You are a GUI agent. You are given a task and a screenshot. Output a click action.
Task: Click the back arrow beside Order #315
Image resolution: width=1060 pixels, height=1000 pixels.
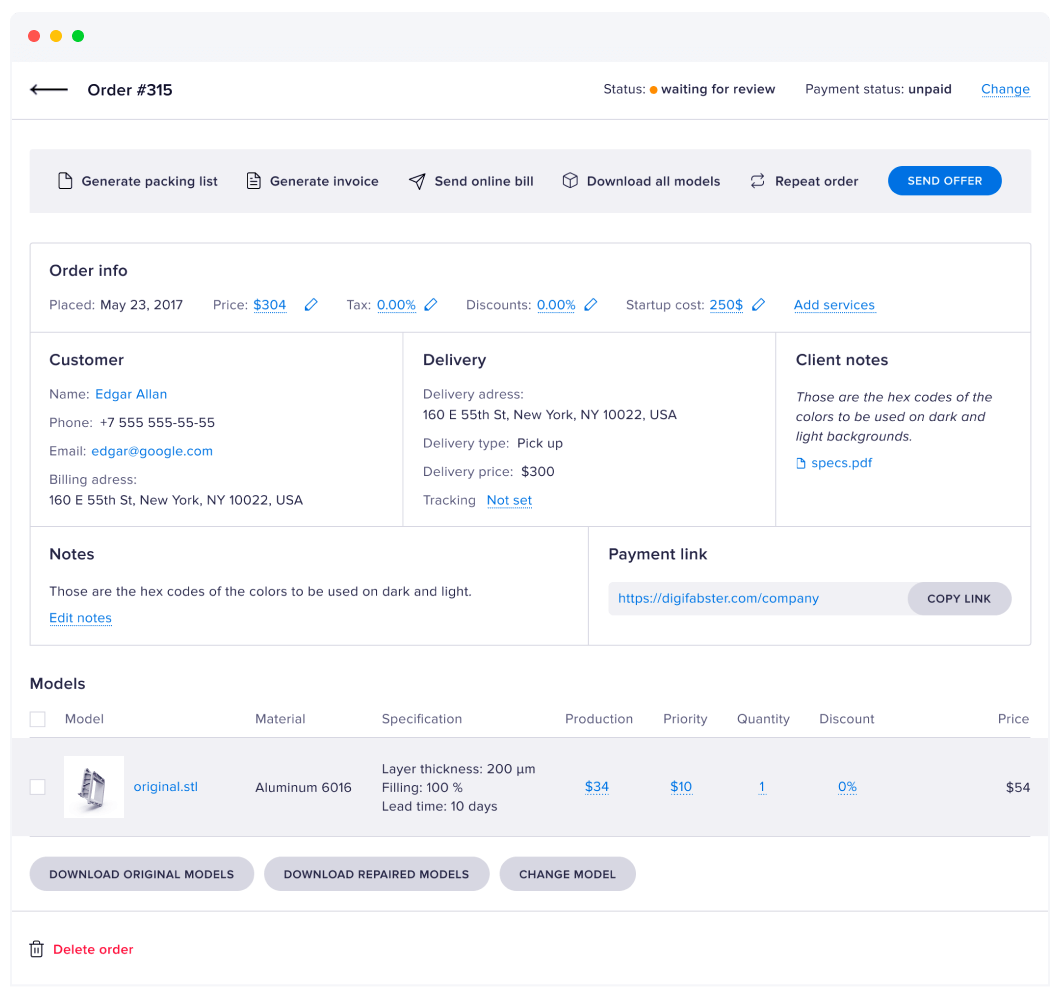pyautogui.click(x=48, y=89)
